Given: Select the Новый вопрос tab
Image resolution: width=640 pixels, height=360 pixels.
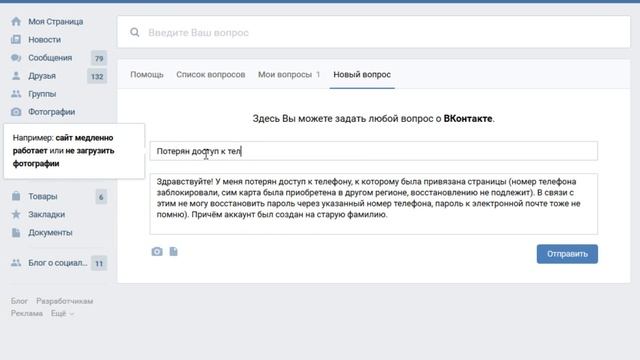Looking at the screenshot, I should coord(362,75).
